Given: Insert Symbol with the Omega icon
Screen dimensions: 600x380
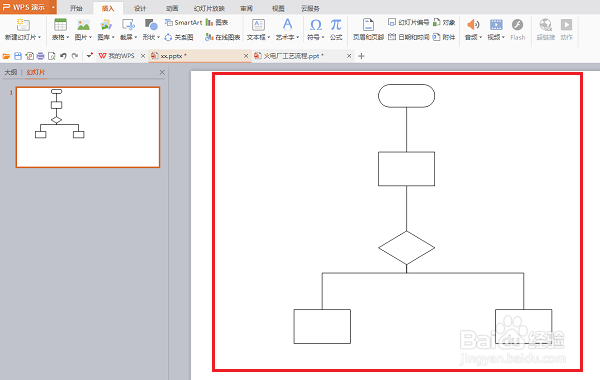Looking at the screenshot, I should 316,25.
